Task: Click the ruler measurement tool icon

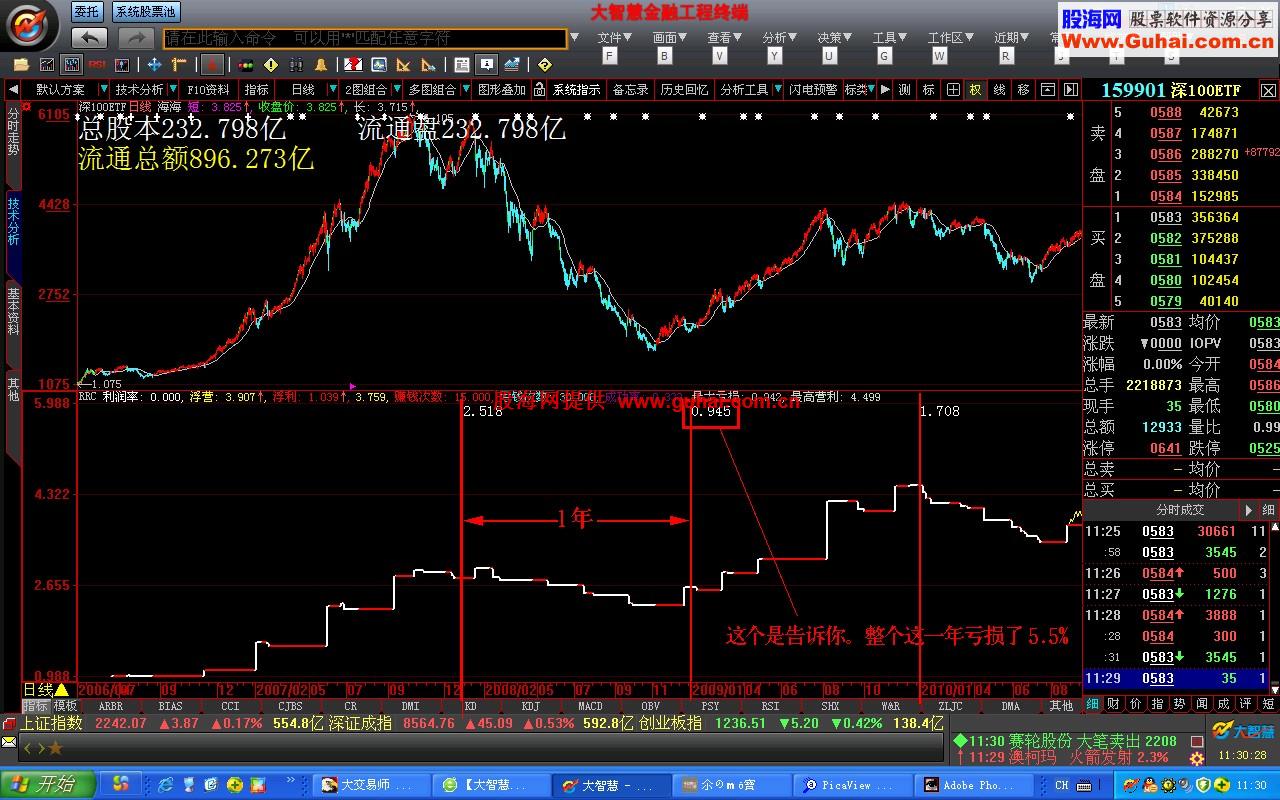Action: tap(180, 65)
